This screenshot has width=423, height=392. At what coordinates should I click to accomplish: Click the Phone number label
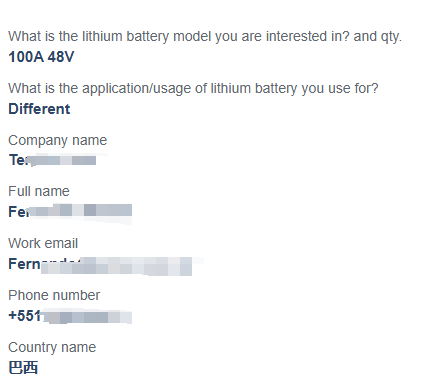click(54, 295)
